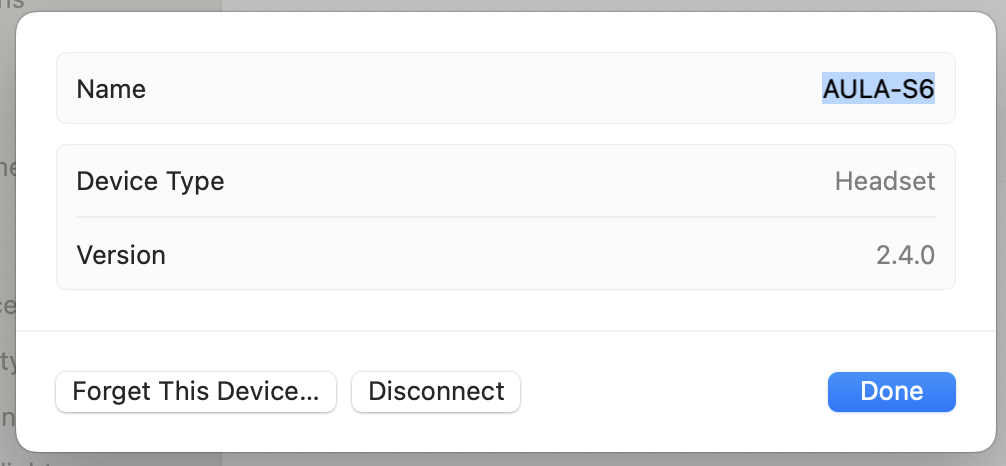Click the horizontal separator above the buttons
Viewport: 1006px width, 466px height.
(505, 330)
